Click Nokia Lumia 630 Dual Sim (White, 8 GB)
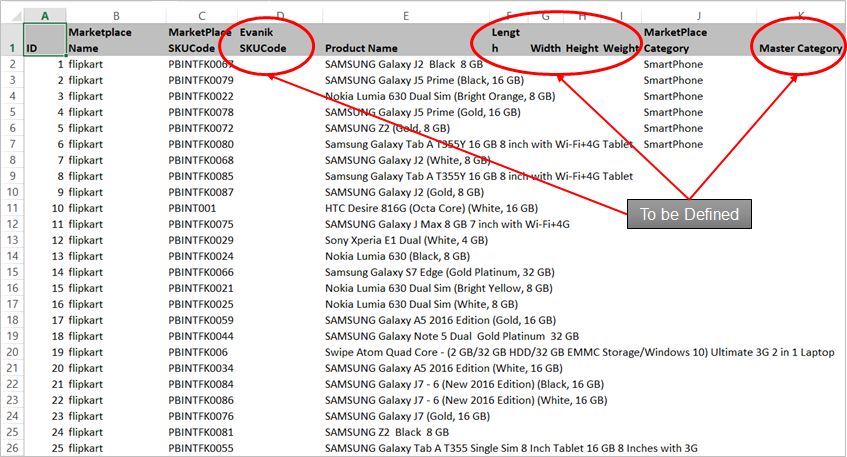 point(421,304)
